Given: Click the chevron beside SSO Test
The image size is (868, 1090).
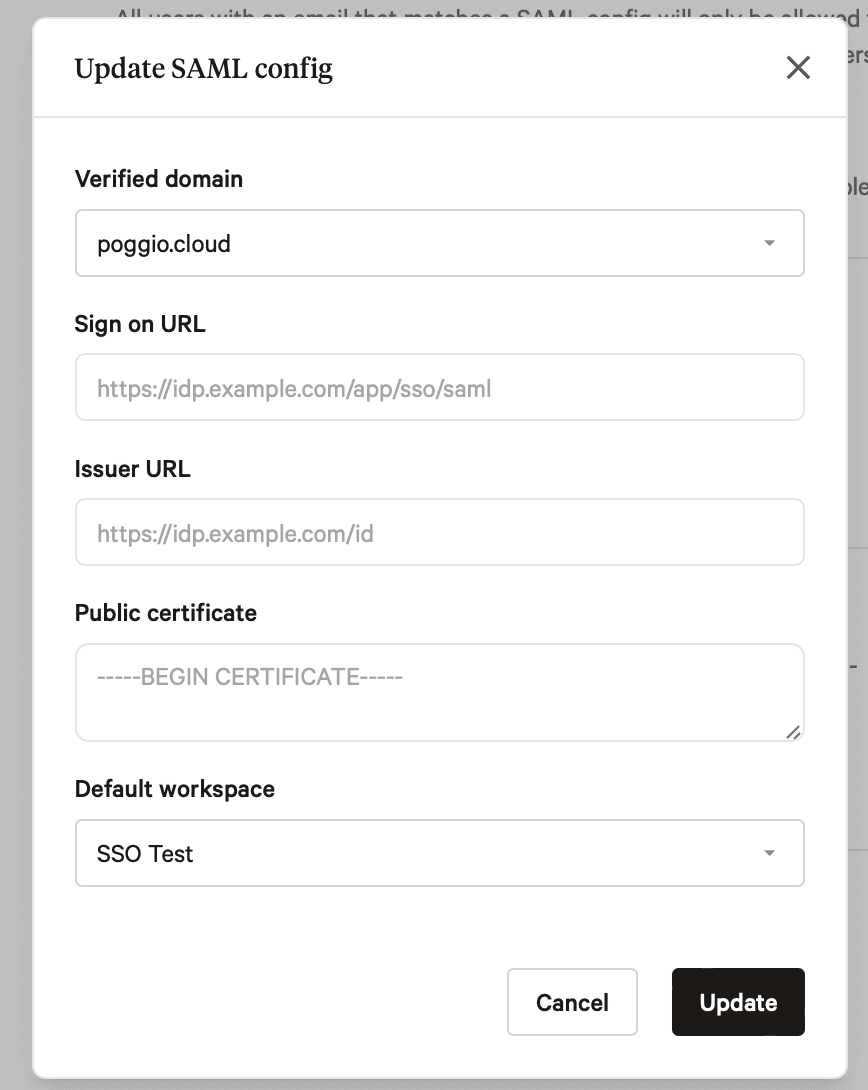Looking at the screenshot, I should pos(769,852).
